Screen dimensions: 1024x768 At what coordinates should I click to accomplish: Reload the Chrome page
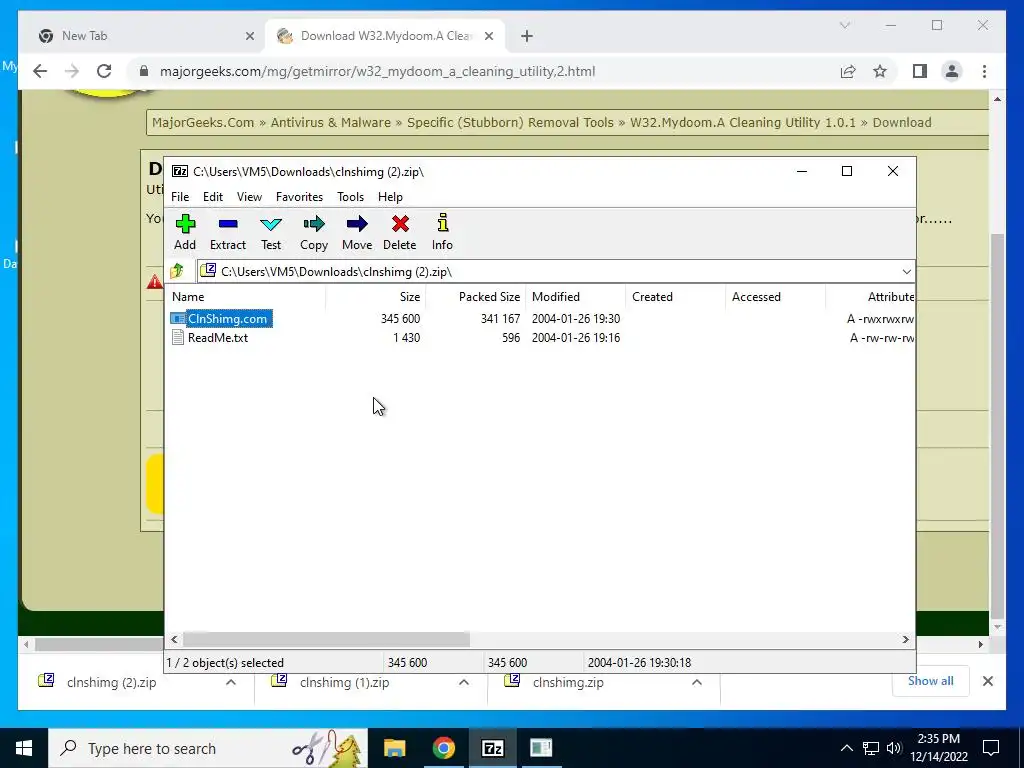[x=104, y=71]
